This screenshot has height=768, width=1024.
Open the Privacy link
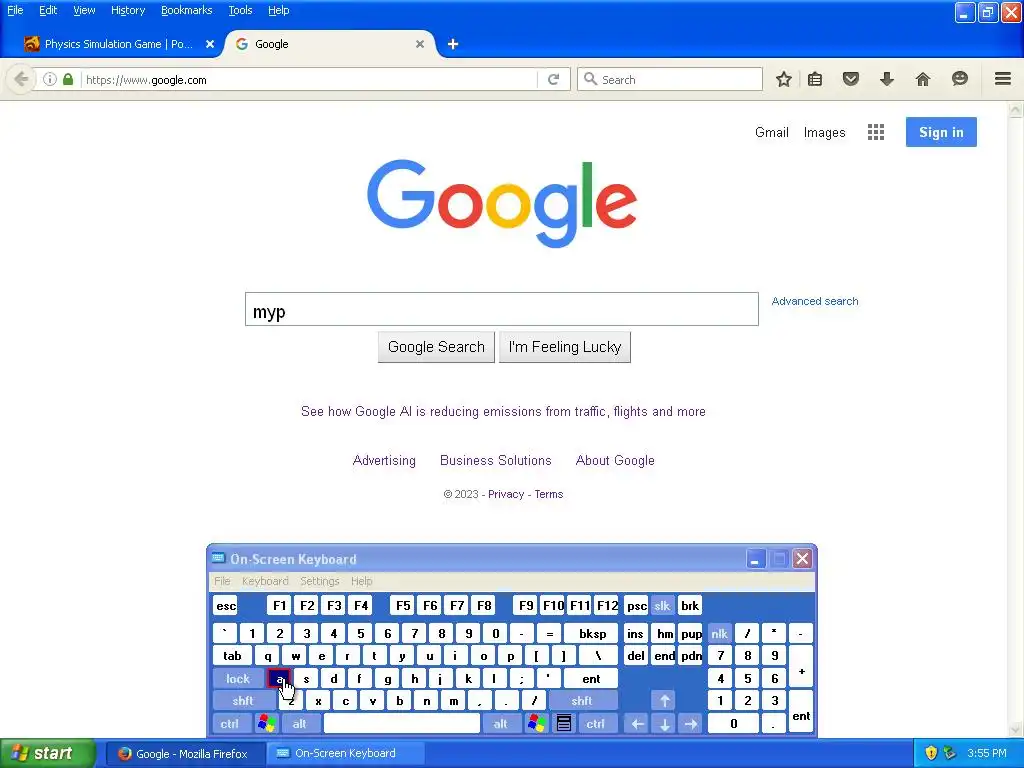[506, 494]
